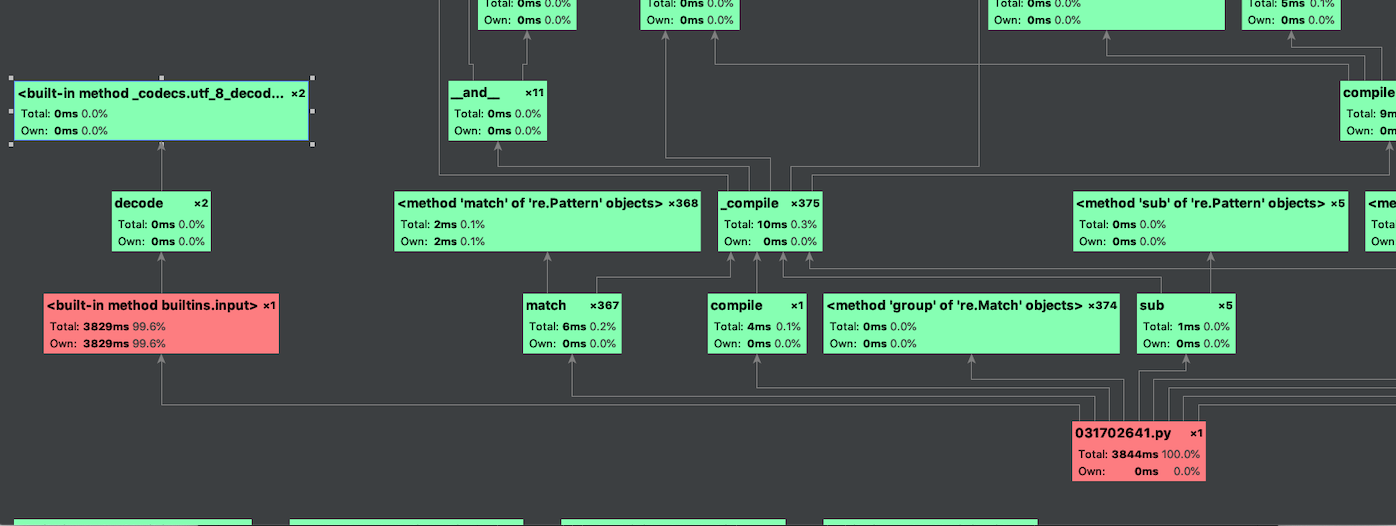Screen dimensions: 1396x526
Task: Select the cut-off node beside 'sub' re.Pattern node
Action: (x=1381, y=221)
